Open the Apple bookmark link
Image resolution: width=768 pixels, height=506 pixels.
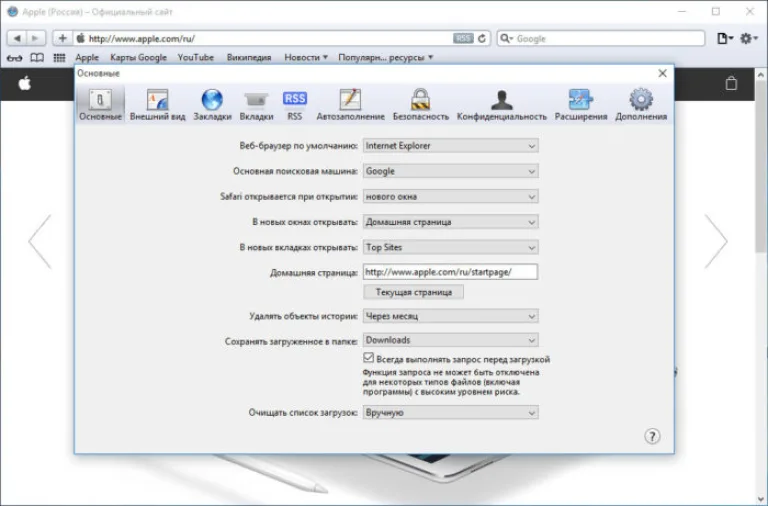(x=87, y=57)
